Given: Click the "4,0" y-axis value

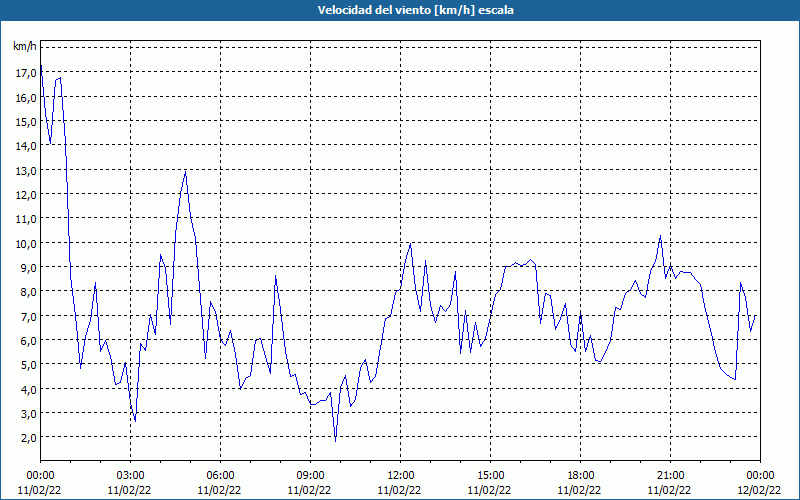Looking at the screenshot, I should pyautogui.click(x=29, y=389).
